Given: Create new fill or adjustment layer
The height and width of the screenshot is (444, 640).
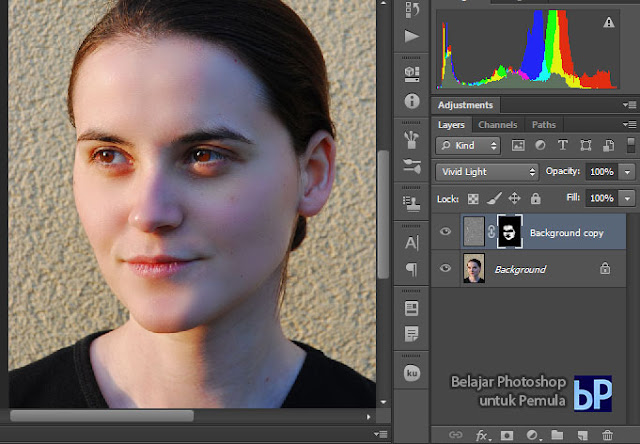Looking at the screenshot, I should click(x=533, y=435).
